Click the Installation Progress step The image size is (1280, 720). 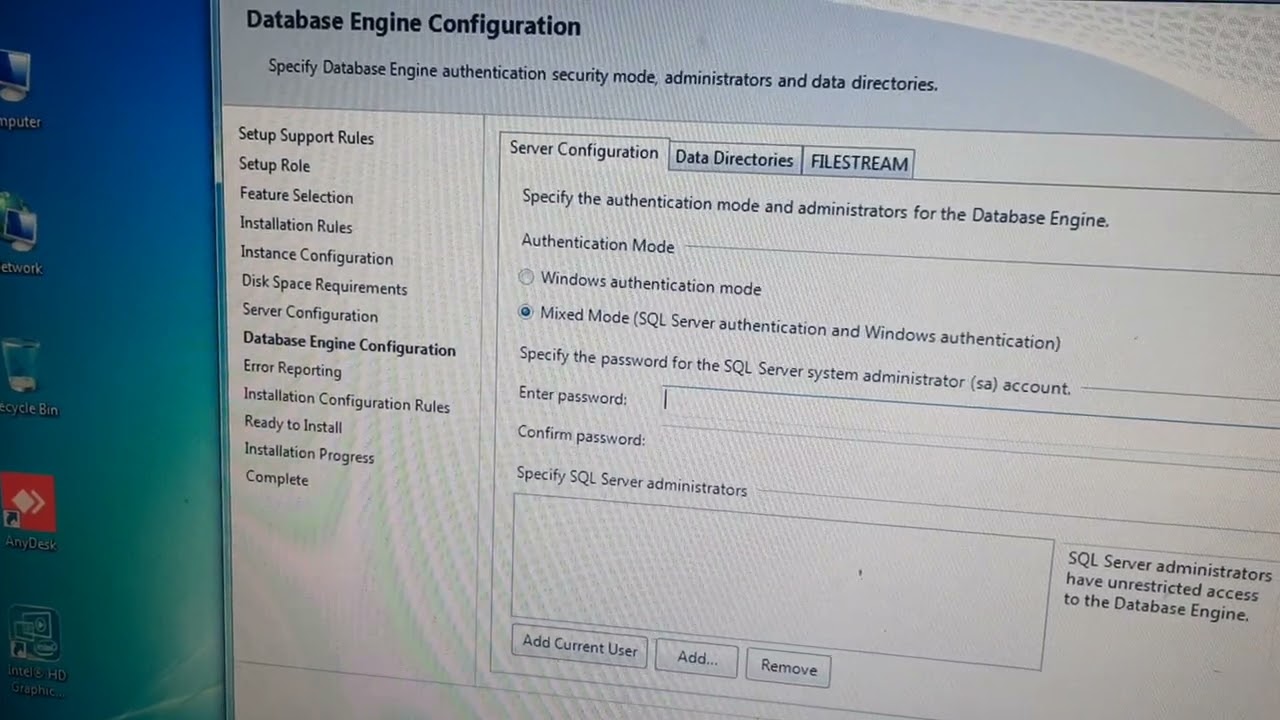pyautogui.click(x=309, y=453)
